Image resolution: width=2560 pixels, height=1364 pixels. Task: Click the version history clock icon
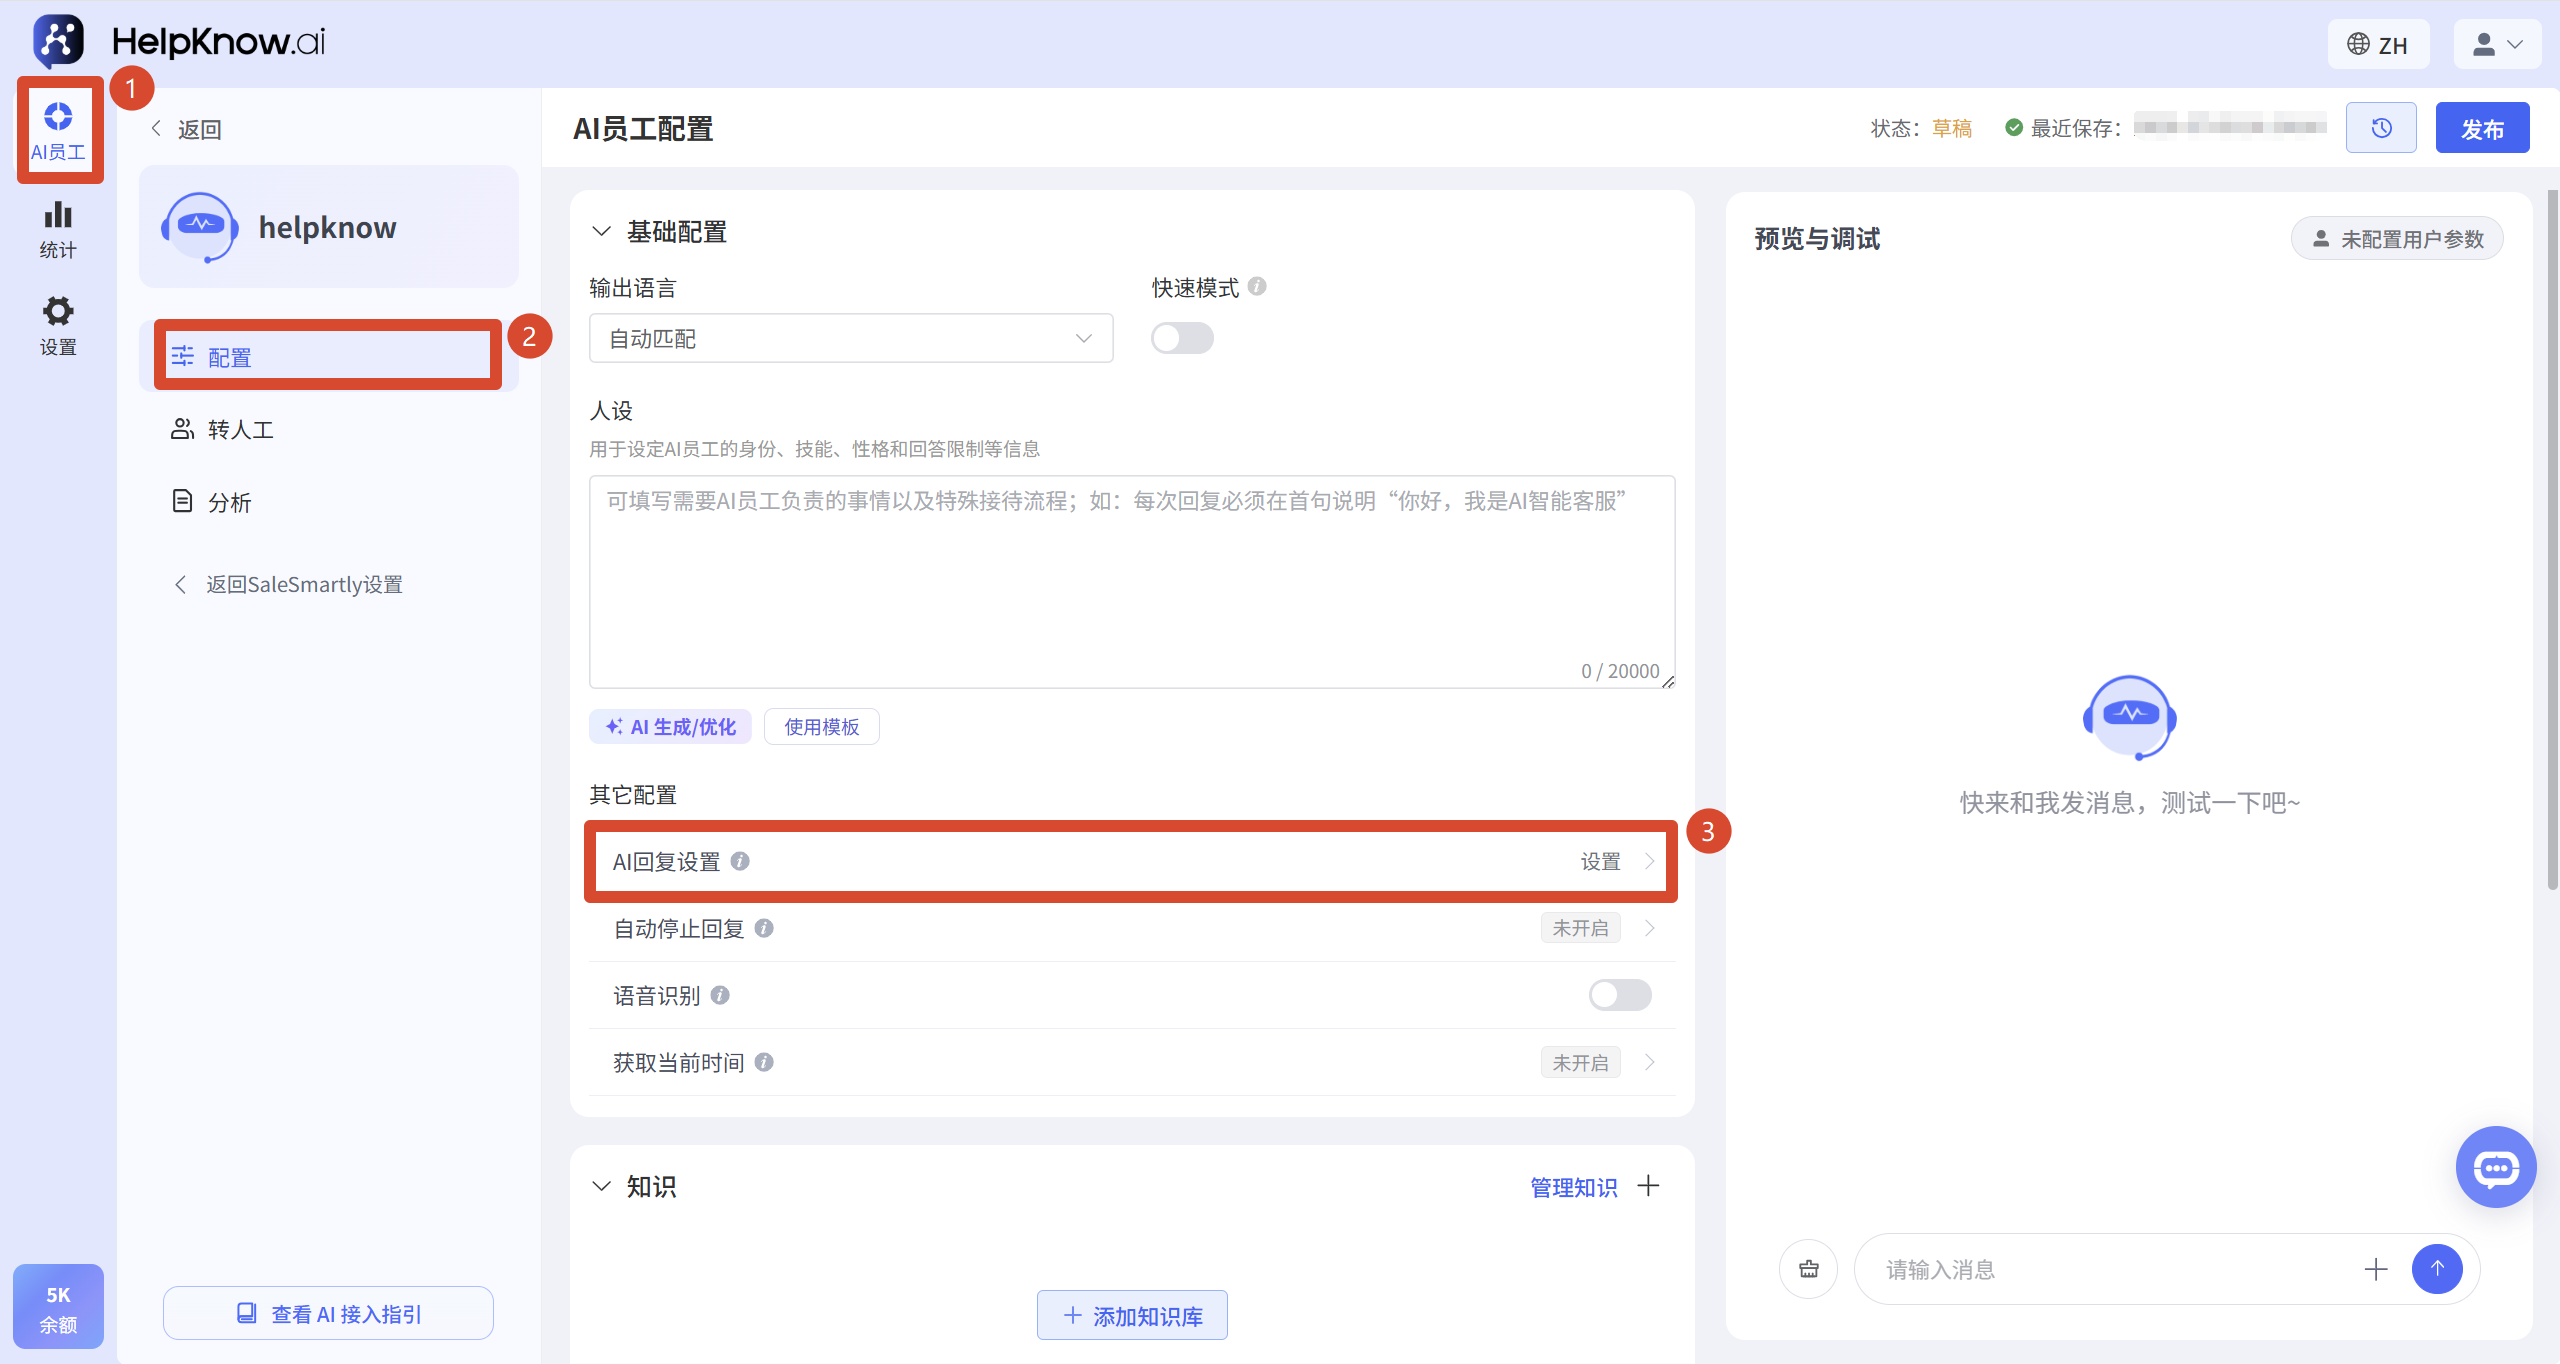point(2381,128)
